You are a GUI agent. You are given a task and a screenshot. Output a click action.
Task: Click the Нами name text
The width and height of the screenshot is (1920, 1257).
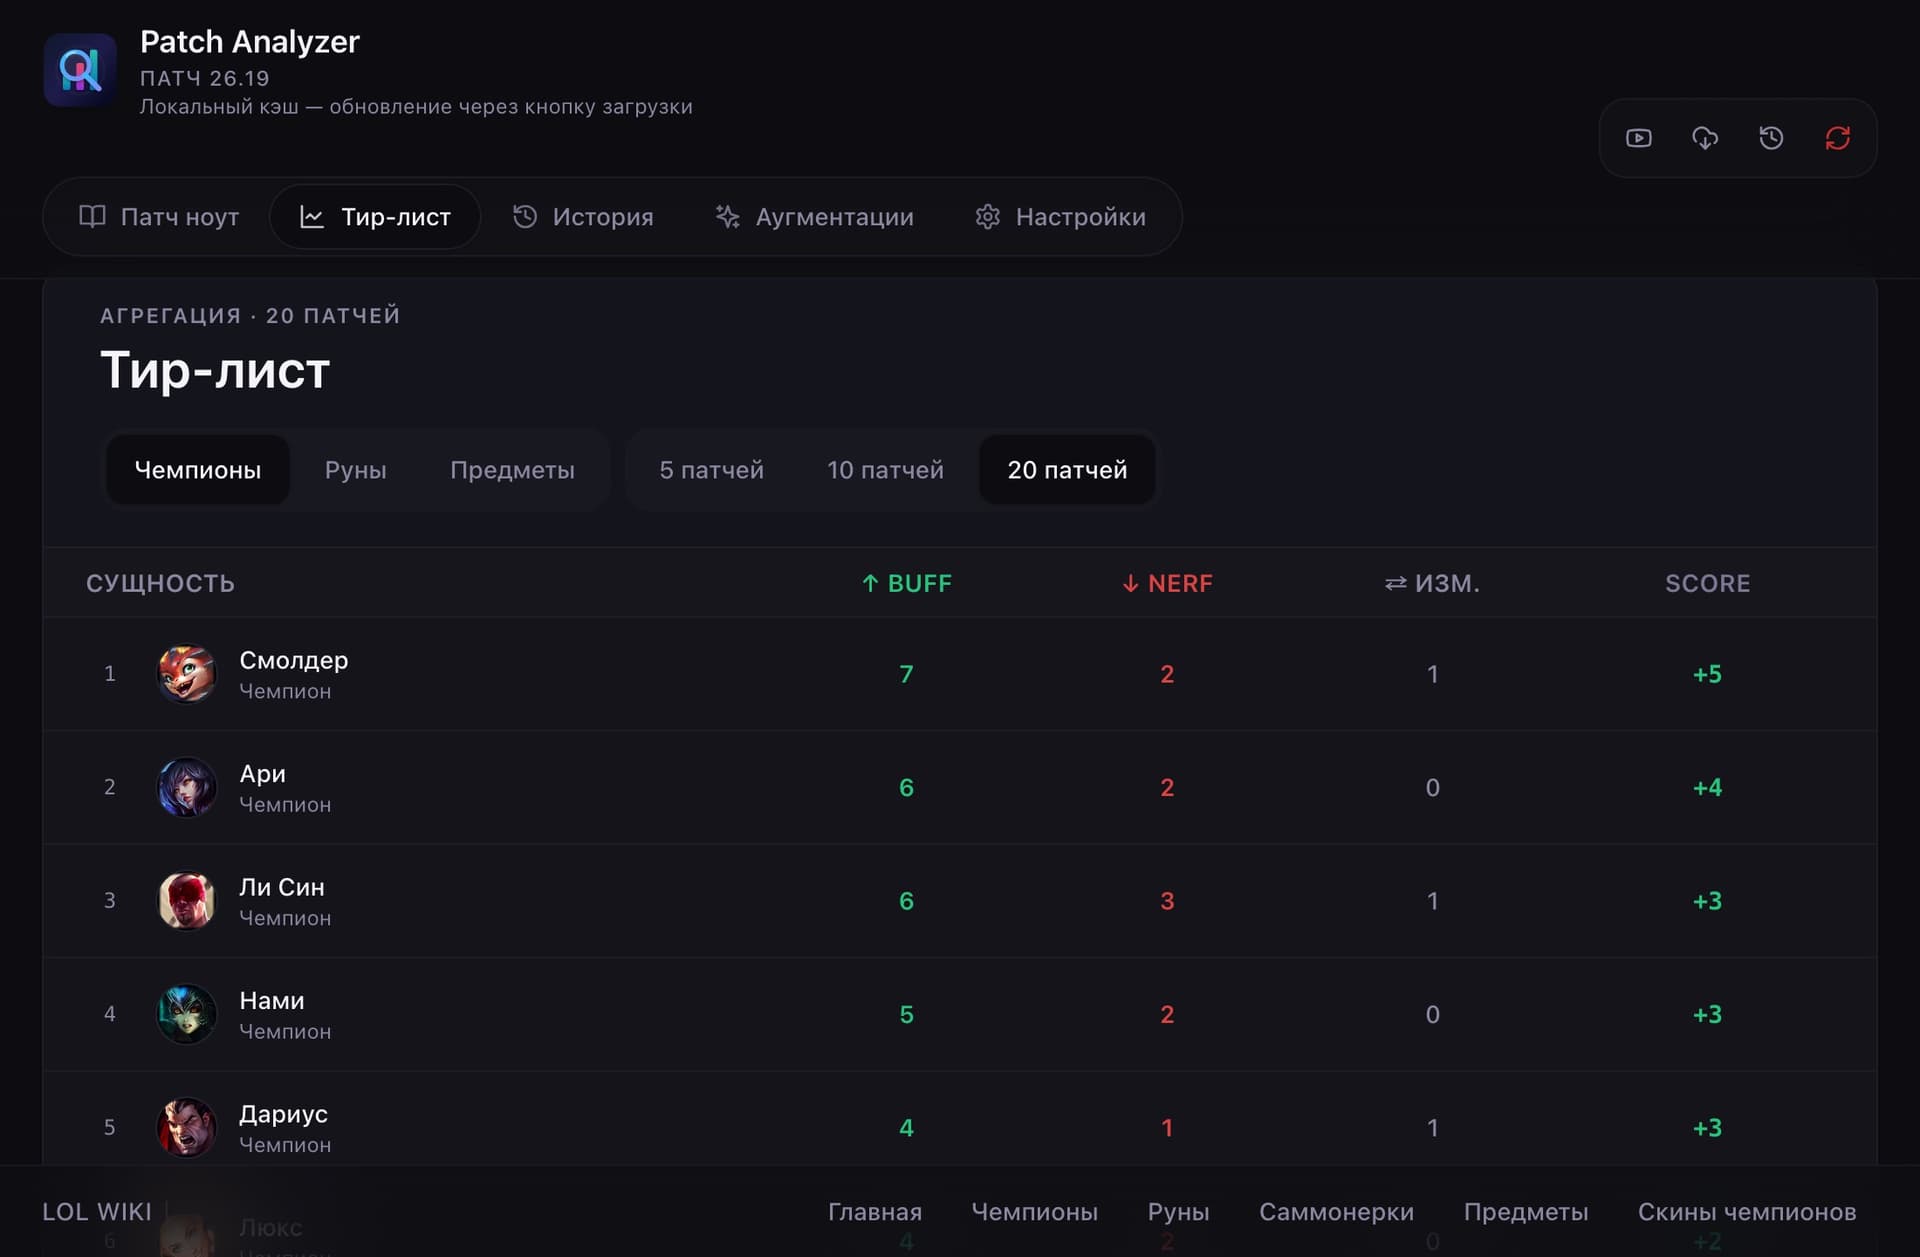tap(272, 1001)
